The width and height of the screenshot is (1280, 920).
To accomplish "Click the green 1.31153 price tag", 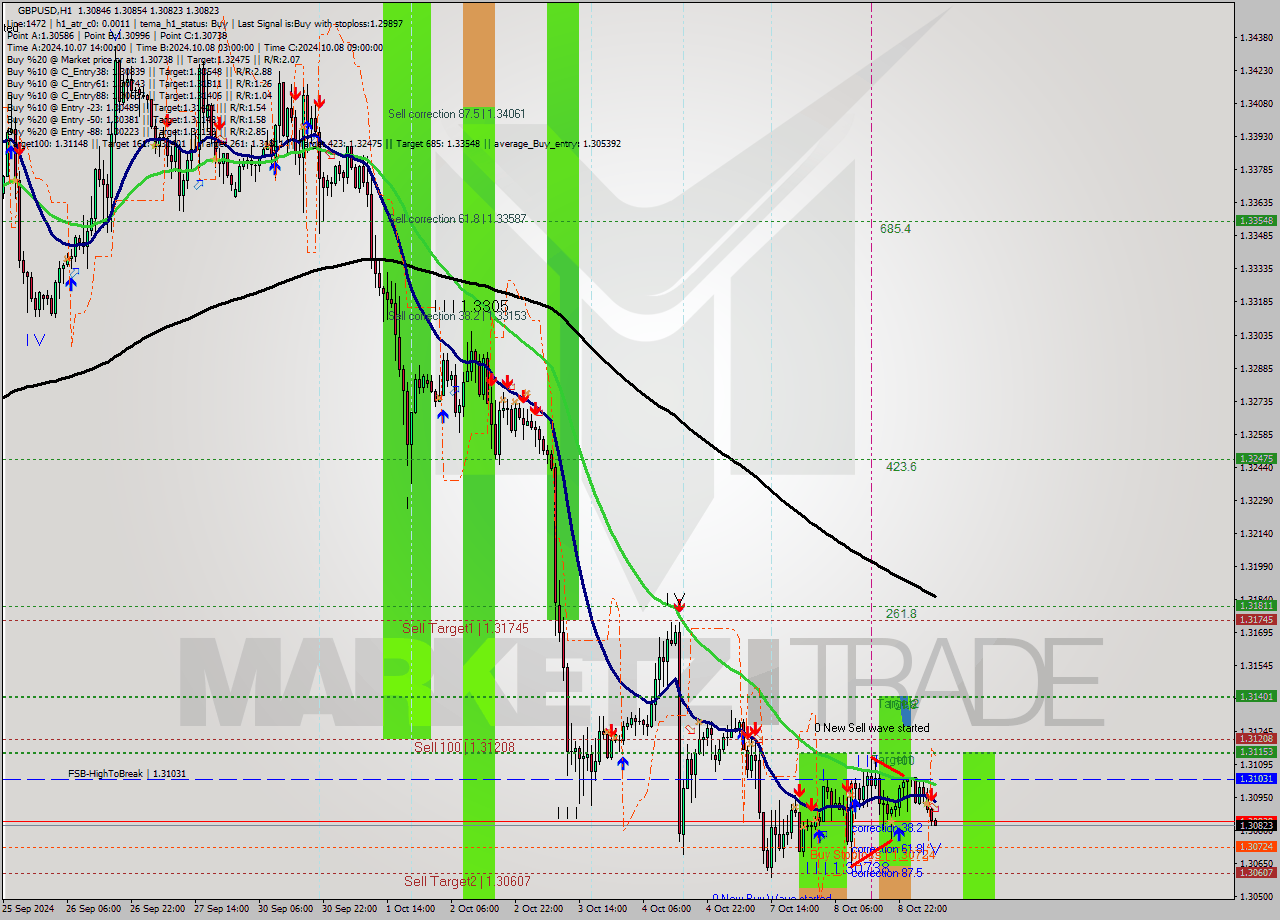I will click(x=1256, y=752).
